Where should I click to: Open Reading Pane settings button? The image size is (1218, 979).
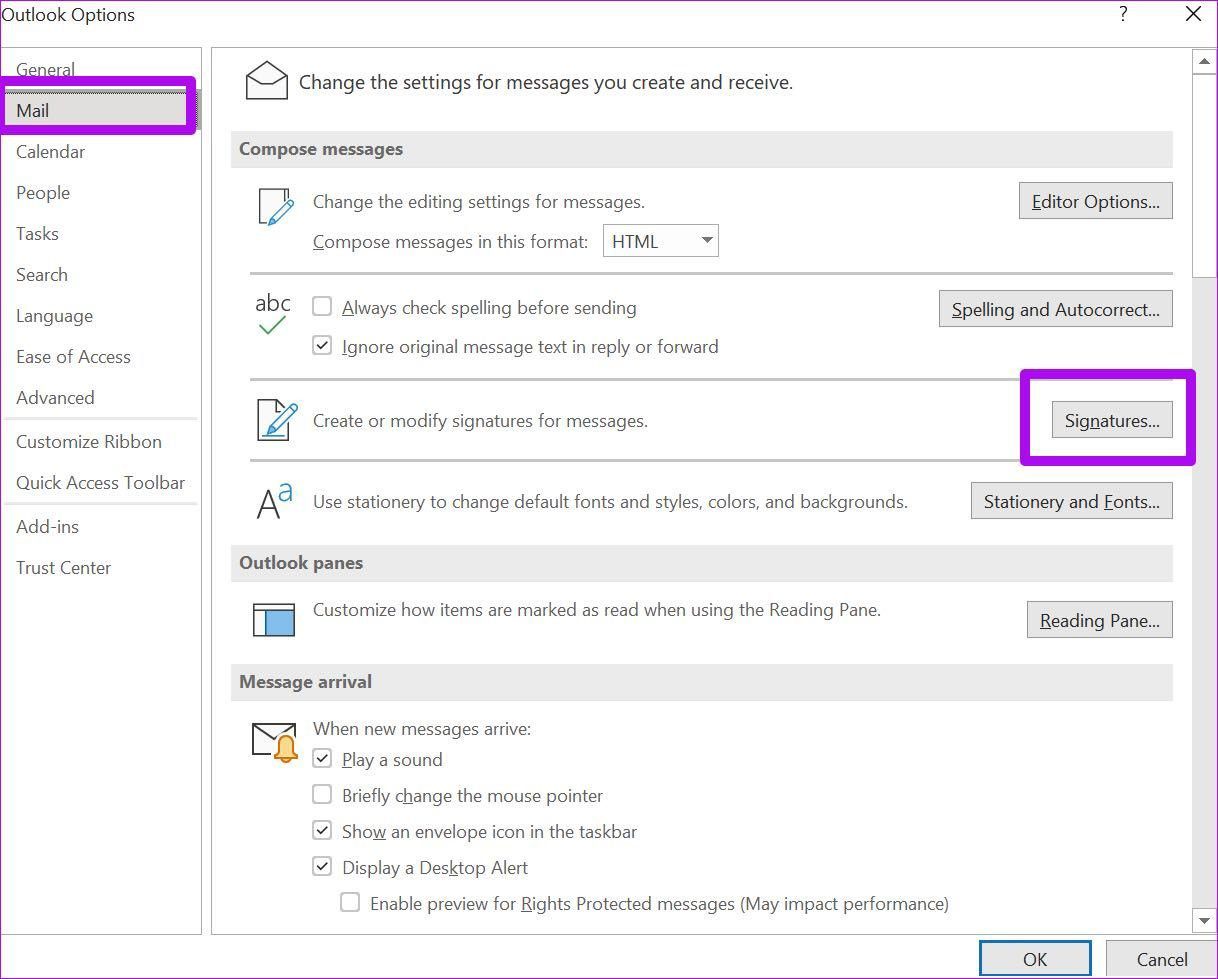pos(1099,620)
